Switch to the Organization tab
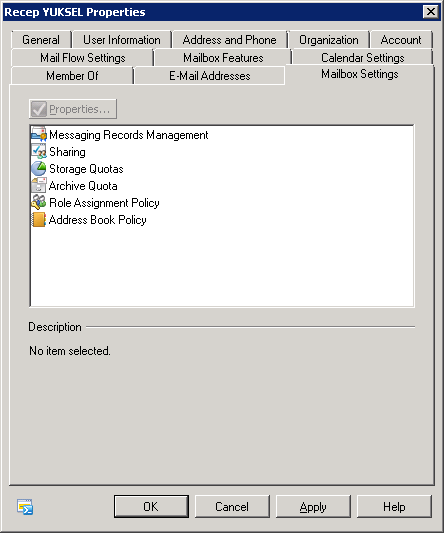 pyautogui.click(x=329, y=40)
